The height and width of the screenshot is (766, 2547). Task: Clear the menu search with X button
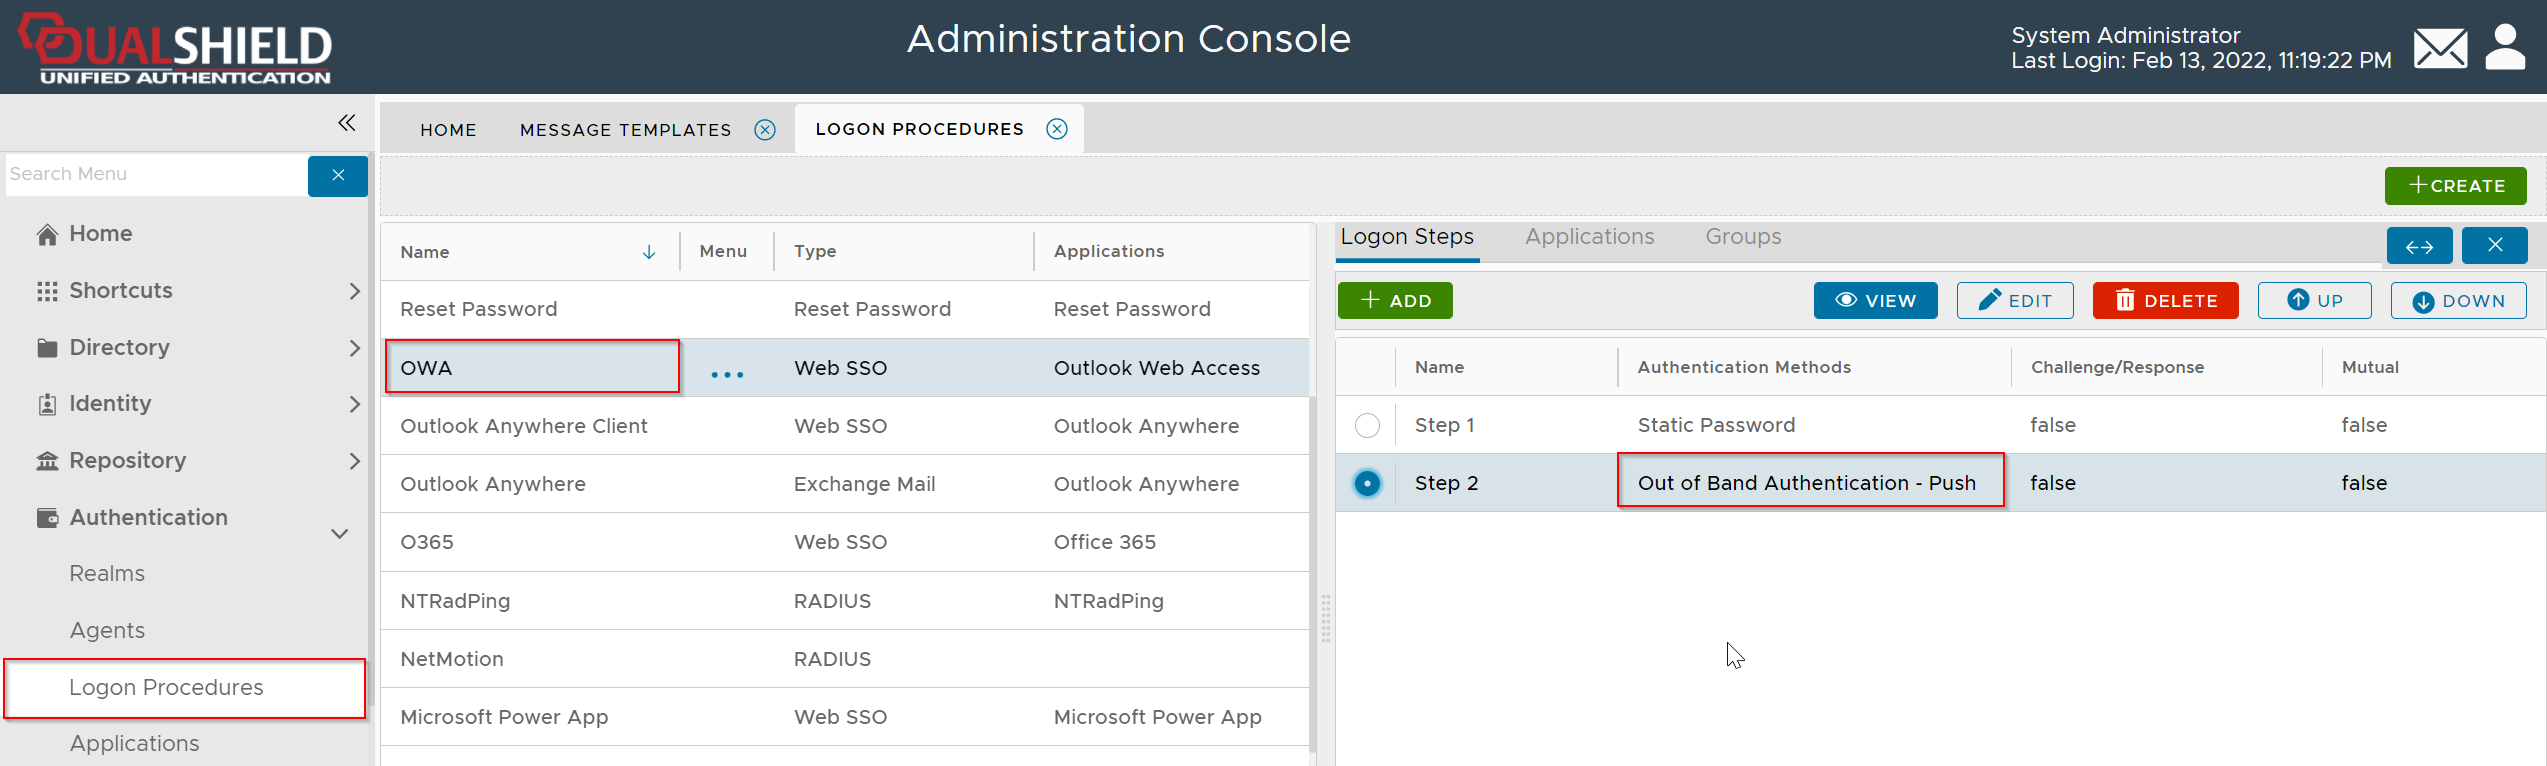click(338, 175)
